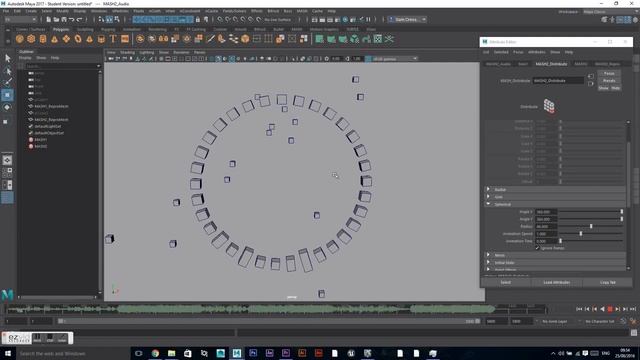
Task: Click the Radius value field
Action: (546, 226)
